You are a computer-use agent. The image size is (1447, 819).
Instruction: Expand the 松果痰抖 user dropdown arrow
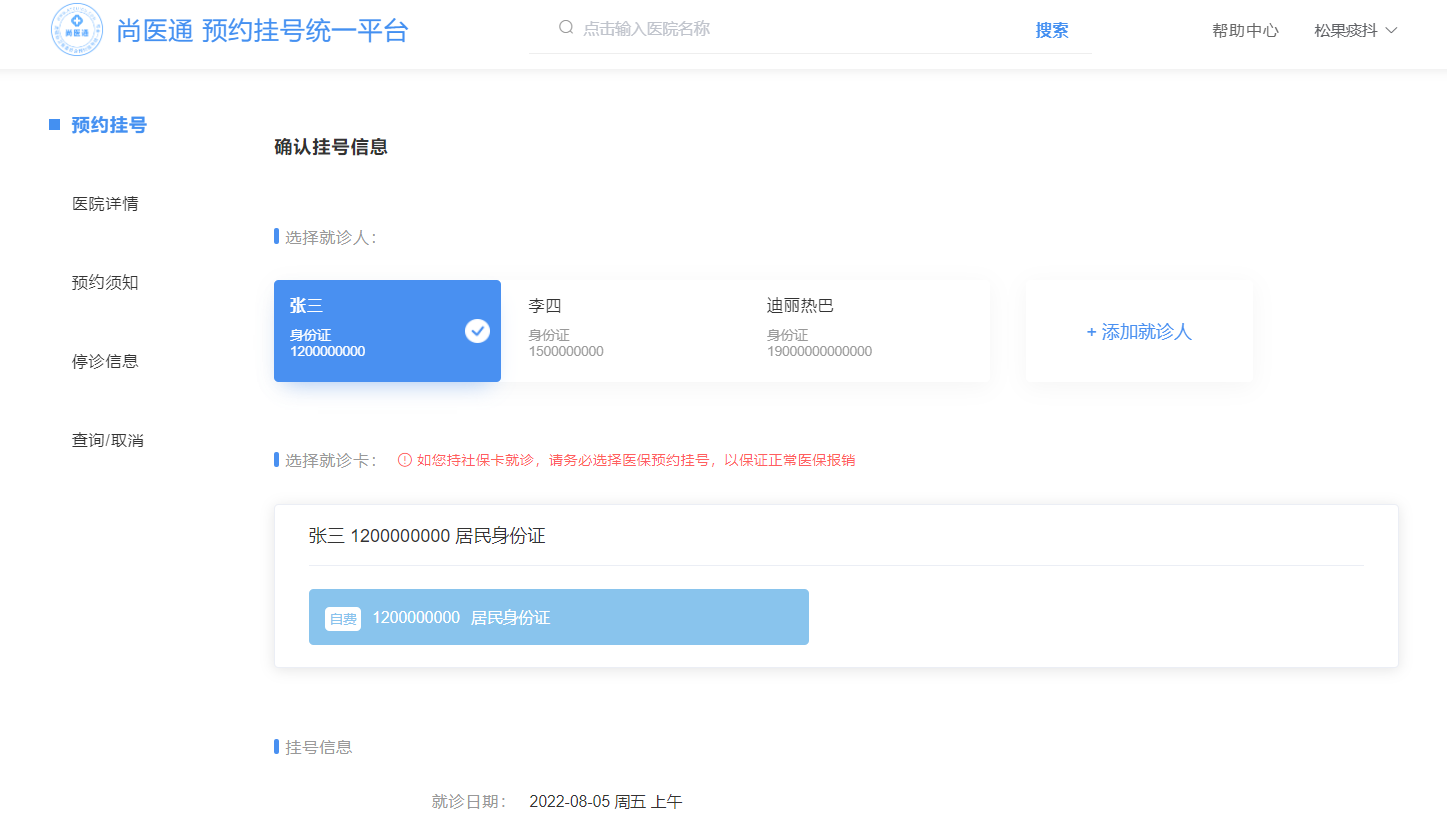coord(1391,30)
